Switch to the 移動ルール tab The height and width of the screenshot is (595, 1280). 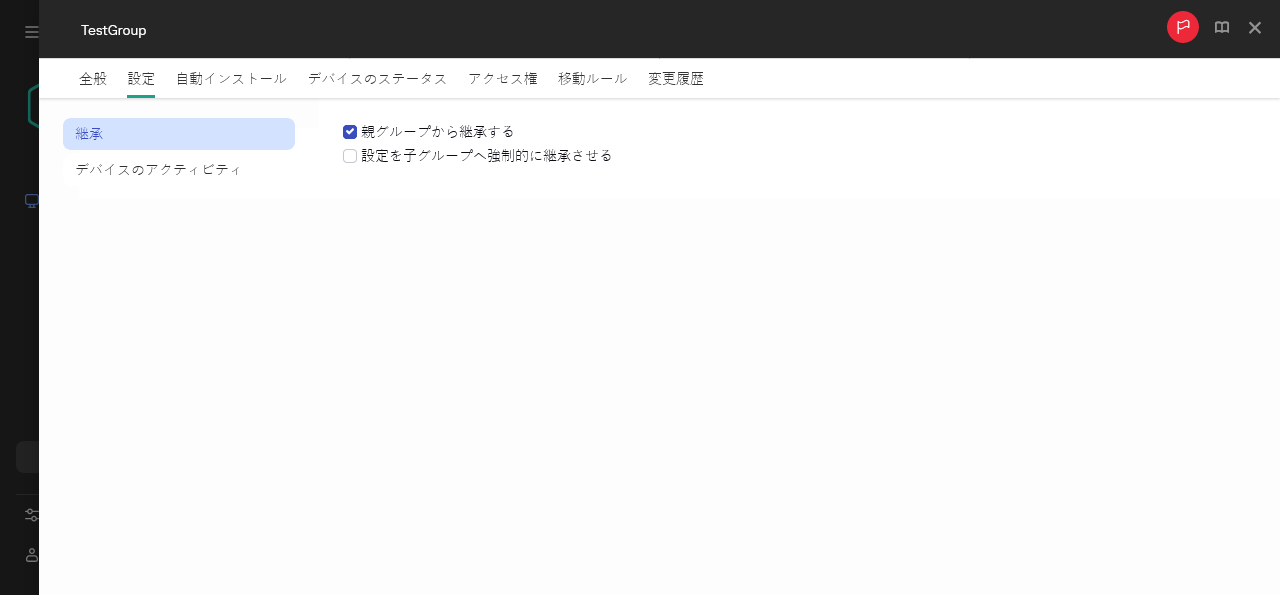[592, 78]
